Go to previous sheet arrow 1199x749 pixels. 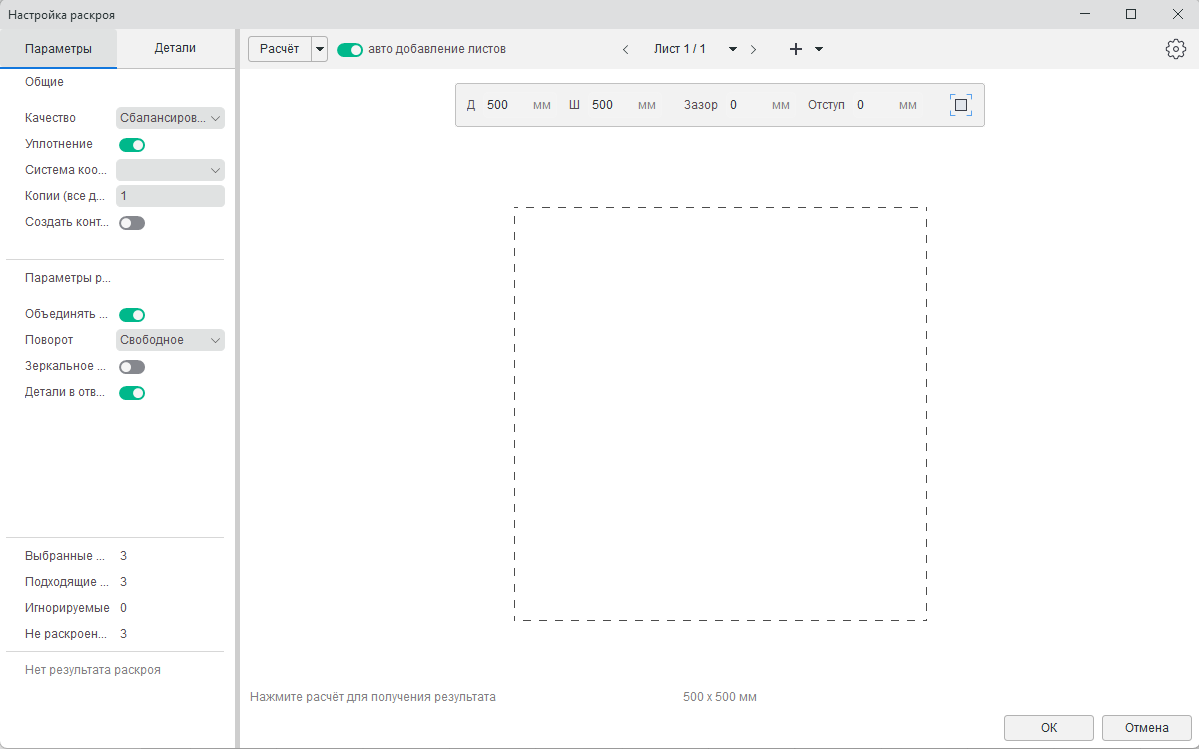pos(625,49)
